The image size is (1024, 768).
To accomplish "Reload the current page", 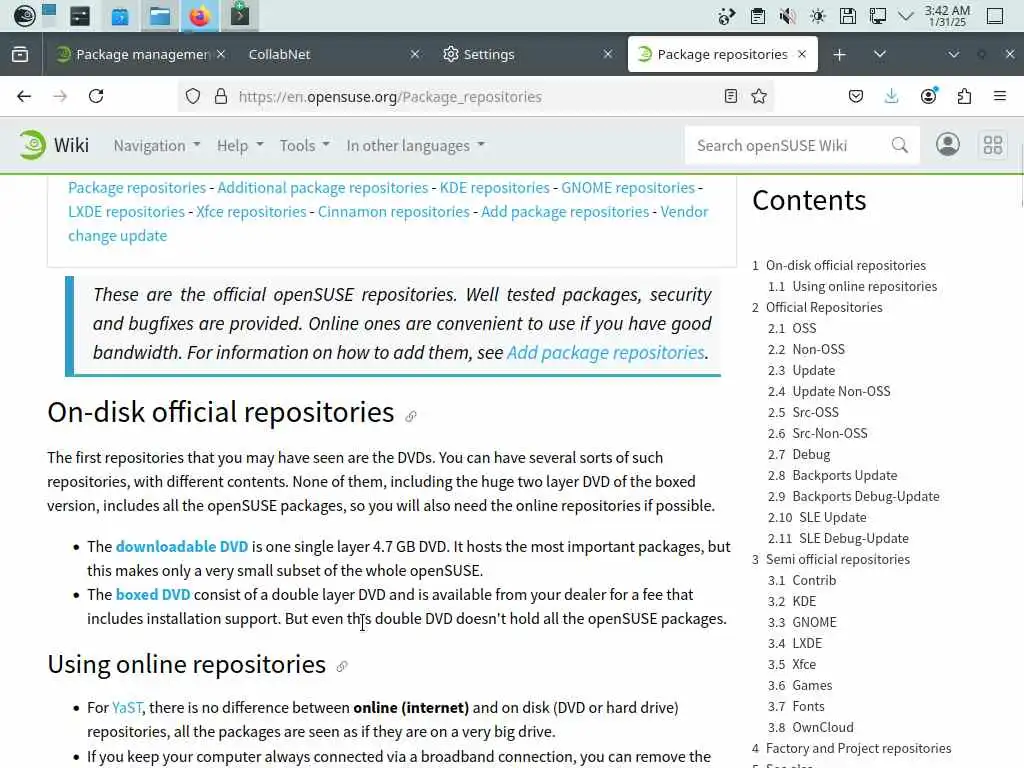I will tap(96, 97).
